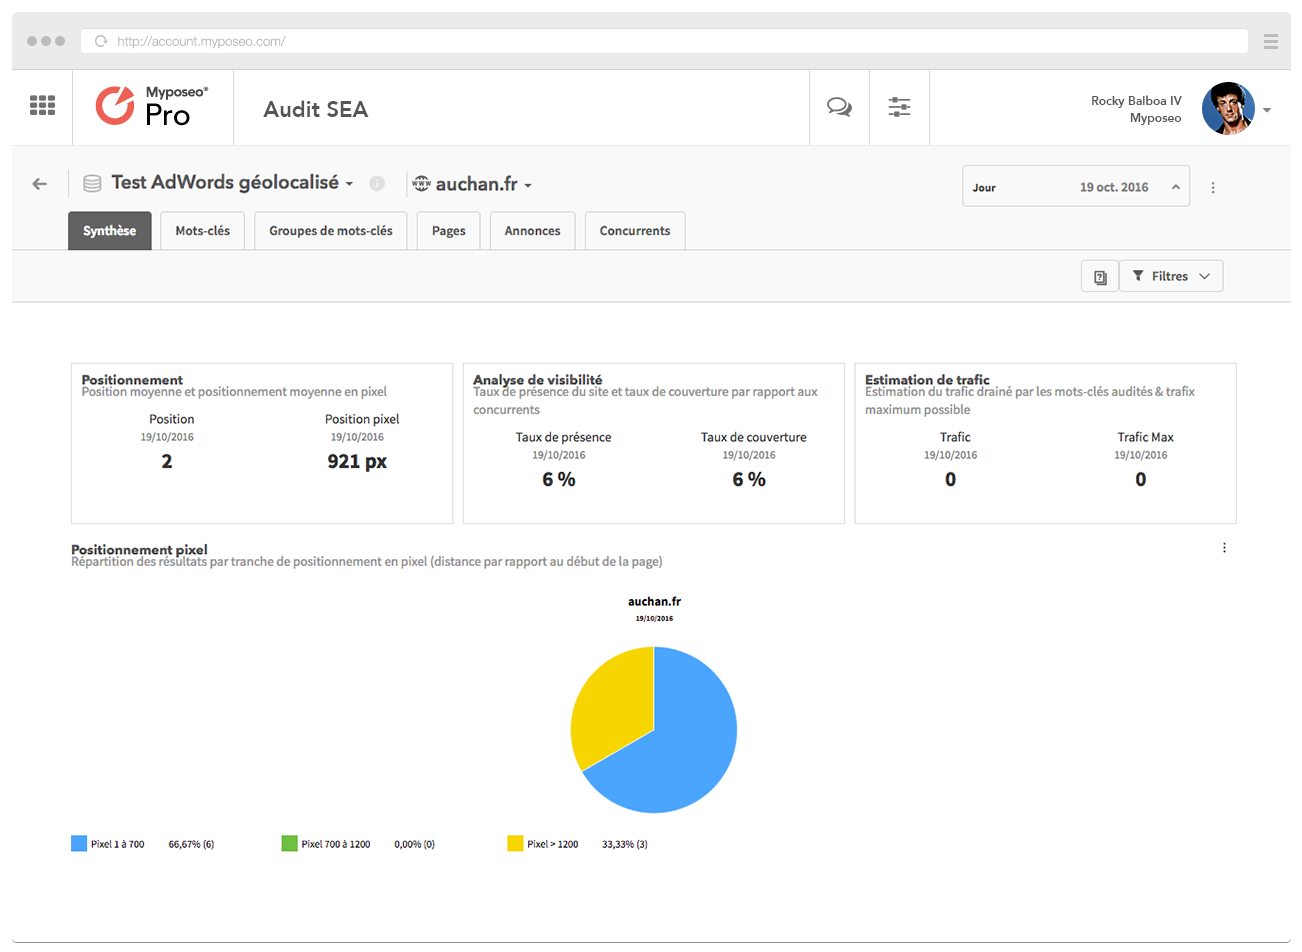Click the Positionnement card title
Screen dimensions: 1302x952
pos(132,380)
